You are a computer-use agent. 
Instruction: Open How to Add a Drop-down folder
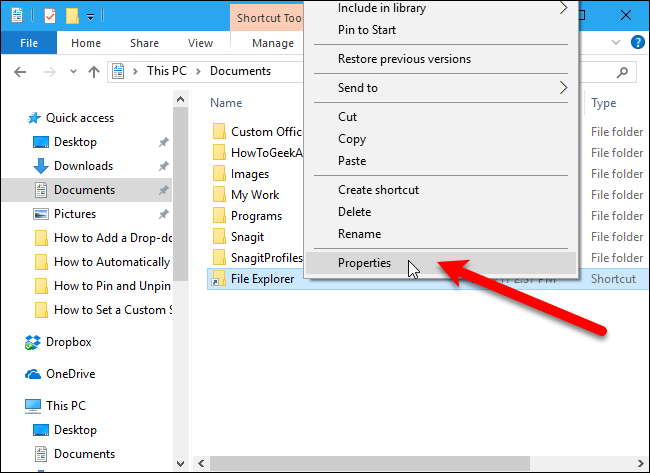tap(112, 238)
